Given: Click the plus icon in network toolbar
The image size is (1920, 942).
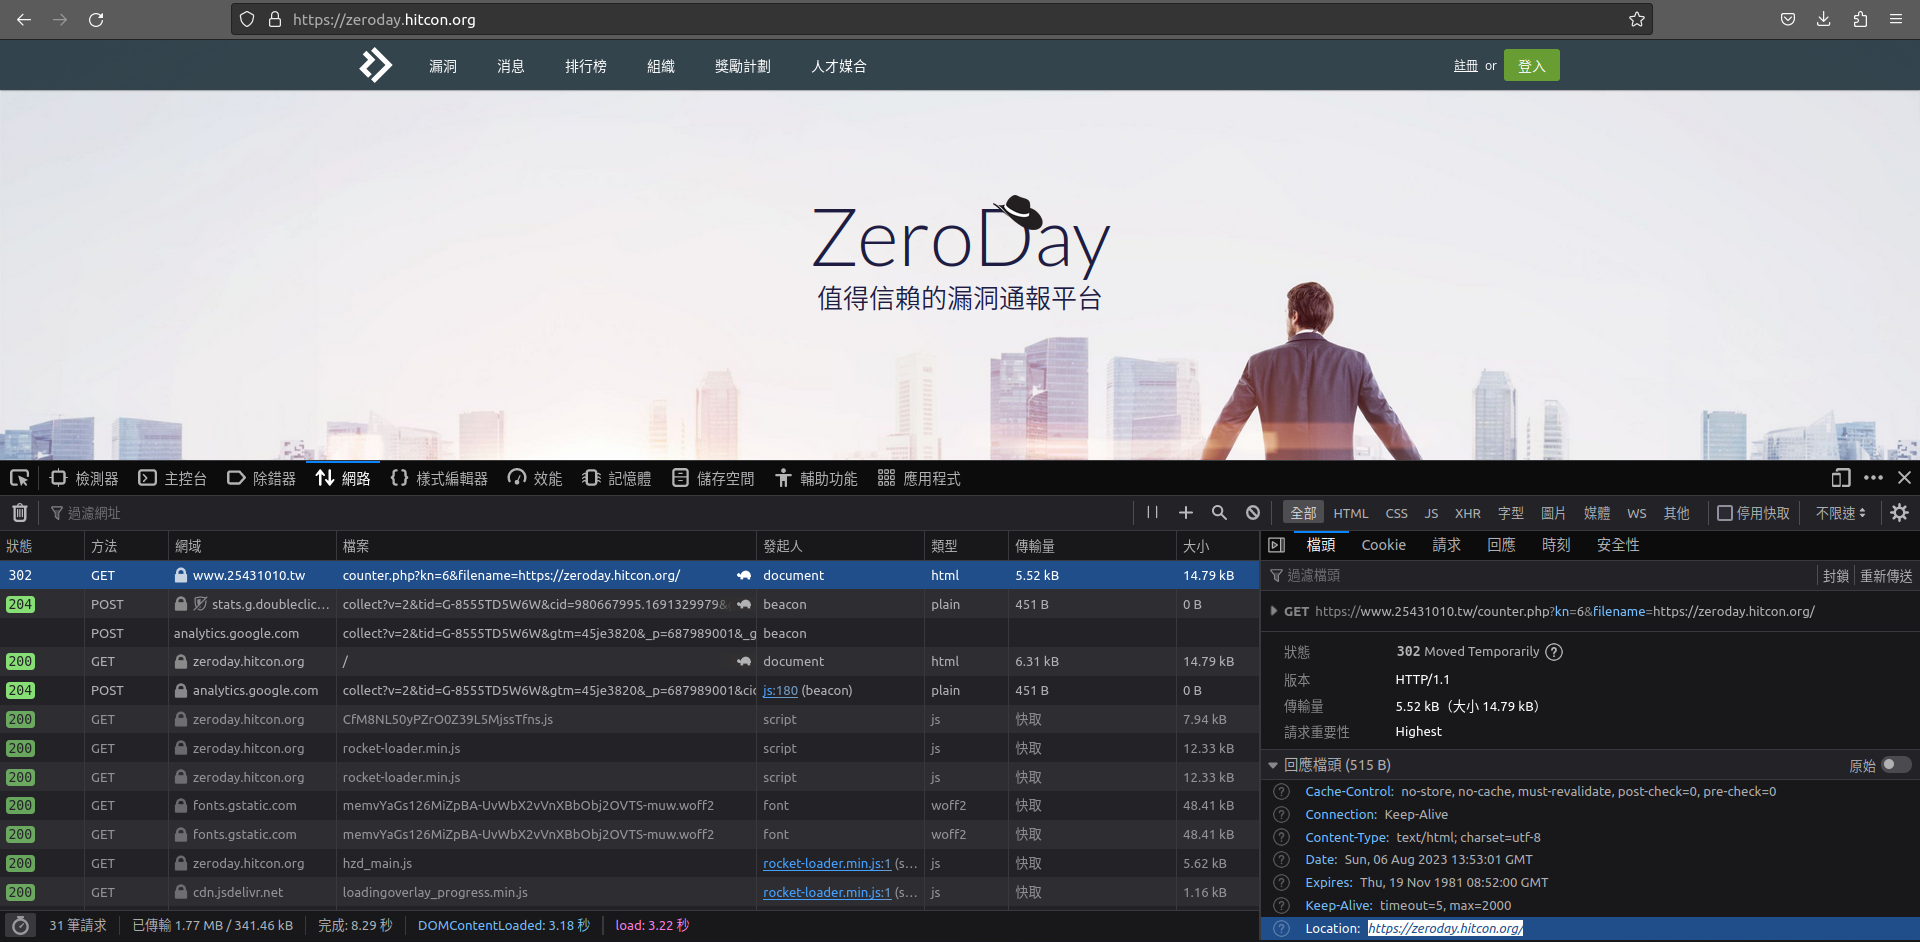Looking at the screenshot, I should pos(1186,512).
